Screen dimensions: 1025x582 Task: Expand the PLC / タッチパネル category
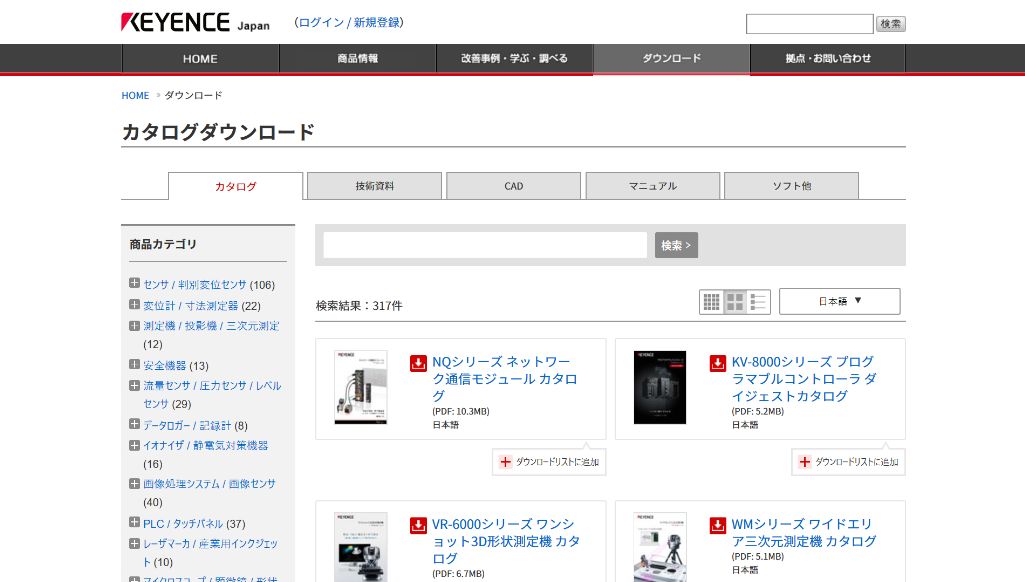(x=133, y=522)
